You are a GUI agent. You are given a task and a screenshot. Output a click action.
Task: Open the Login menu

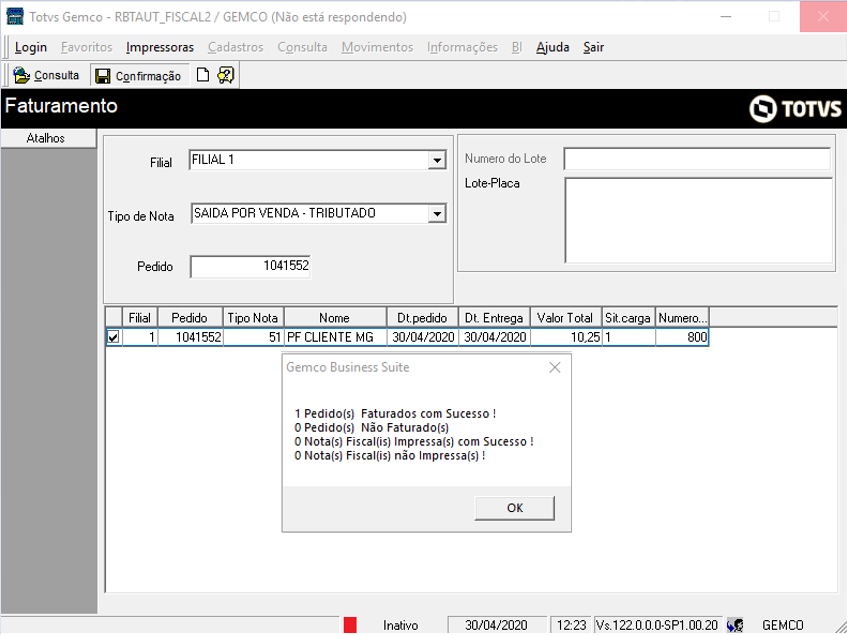(31, 48)
